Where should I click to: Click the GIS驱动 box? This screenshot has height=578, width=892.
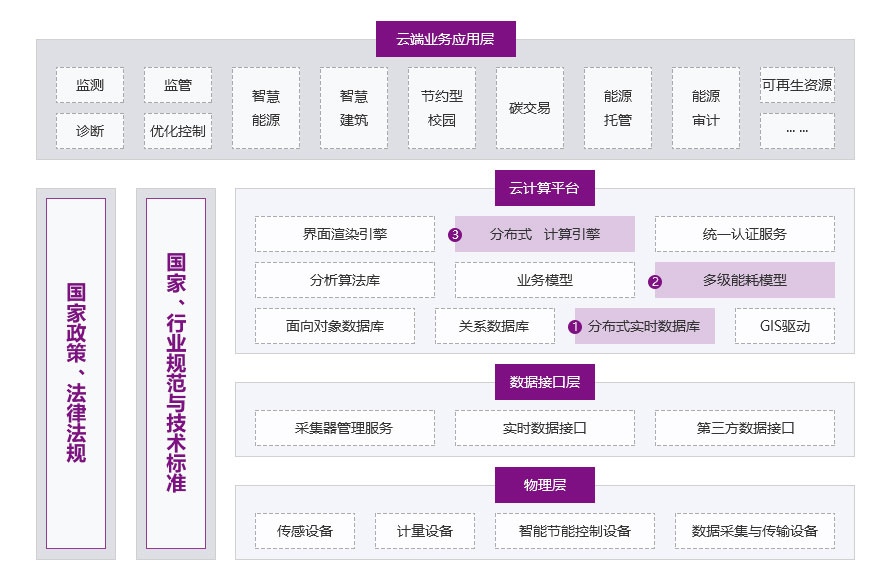(x=784, y=326)
